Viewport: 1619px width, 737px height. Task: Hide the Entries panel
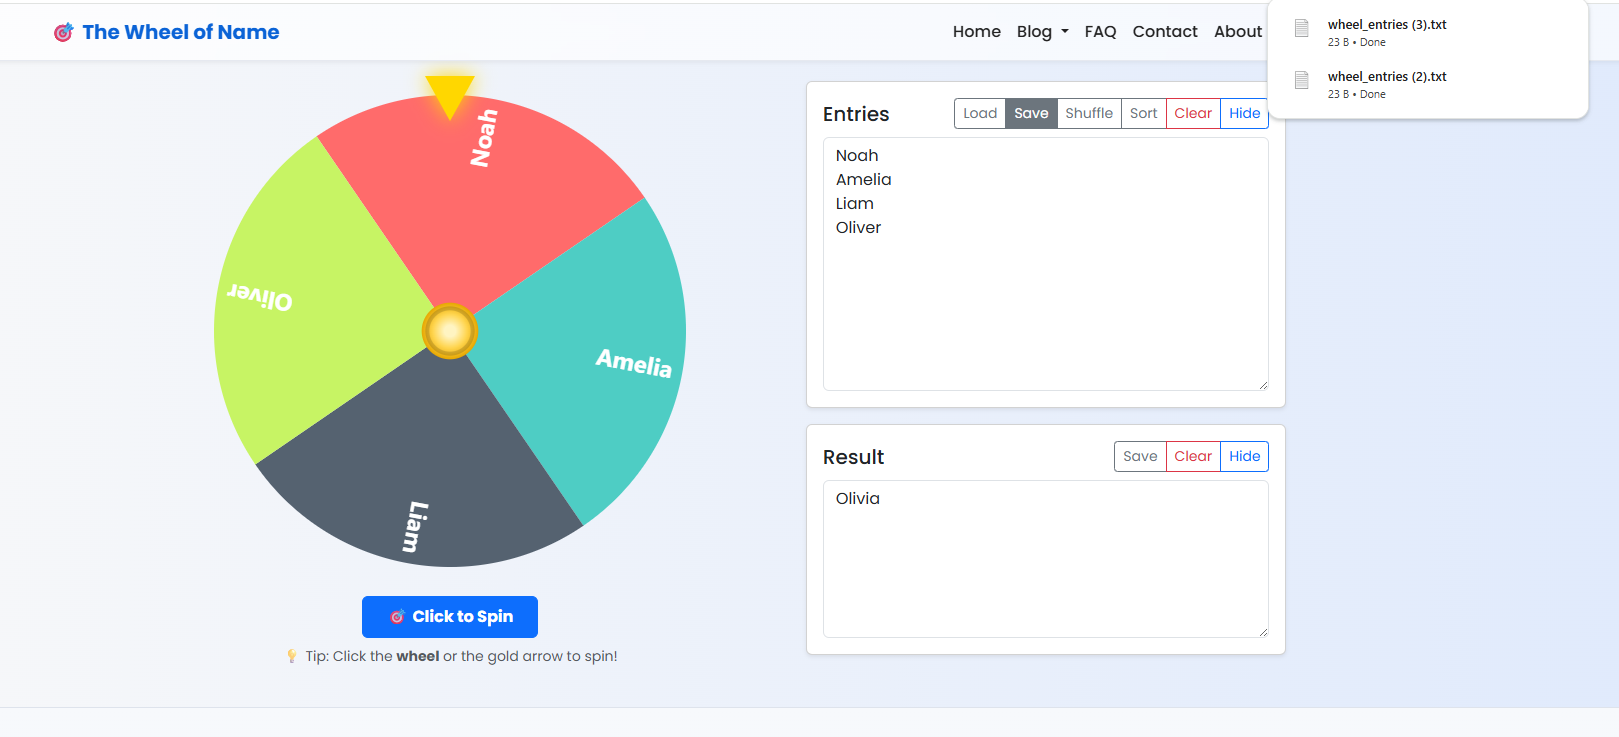tap(1244, 113)
